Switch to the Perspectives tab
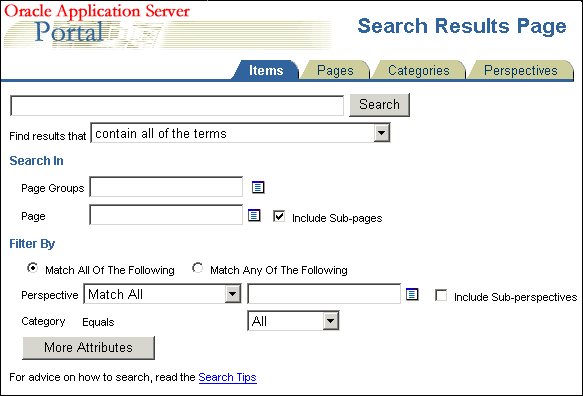Viewport: 583px width, 396px height. point(521,70)
